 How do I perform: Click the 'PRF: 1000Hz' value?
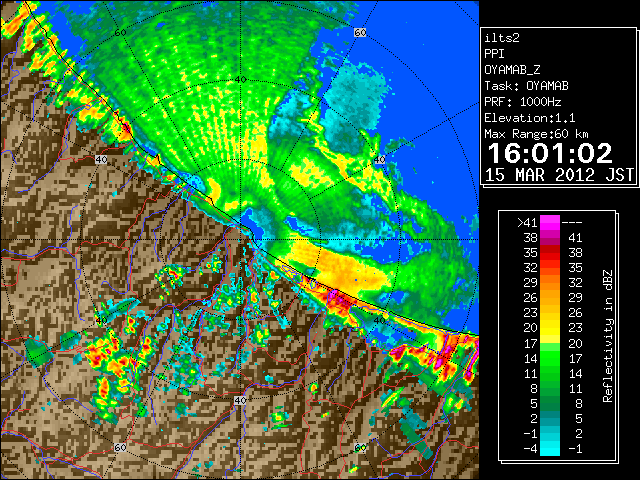point(522,102)
